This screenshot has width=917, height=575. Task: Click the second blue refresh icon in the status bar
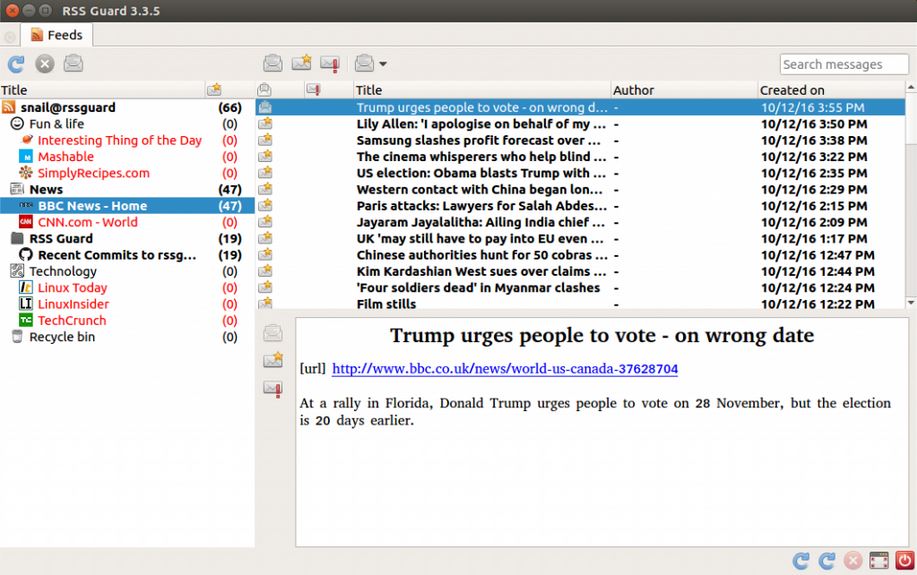827,561
